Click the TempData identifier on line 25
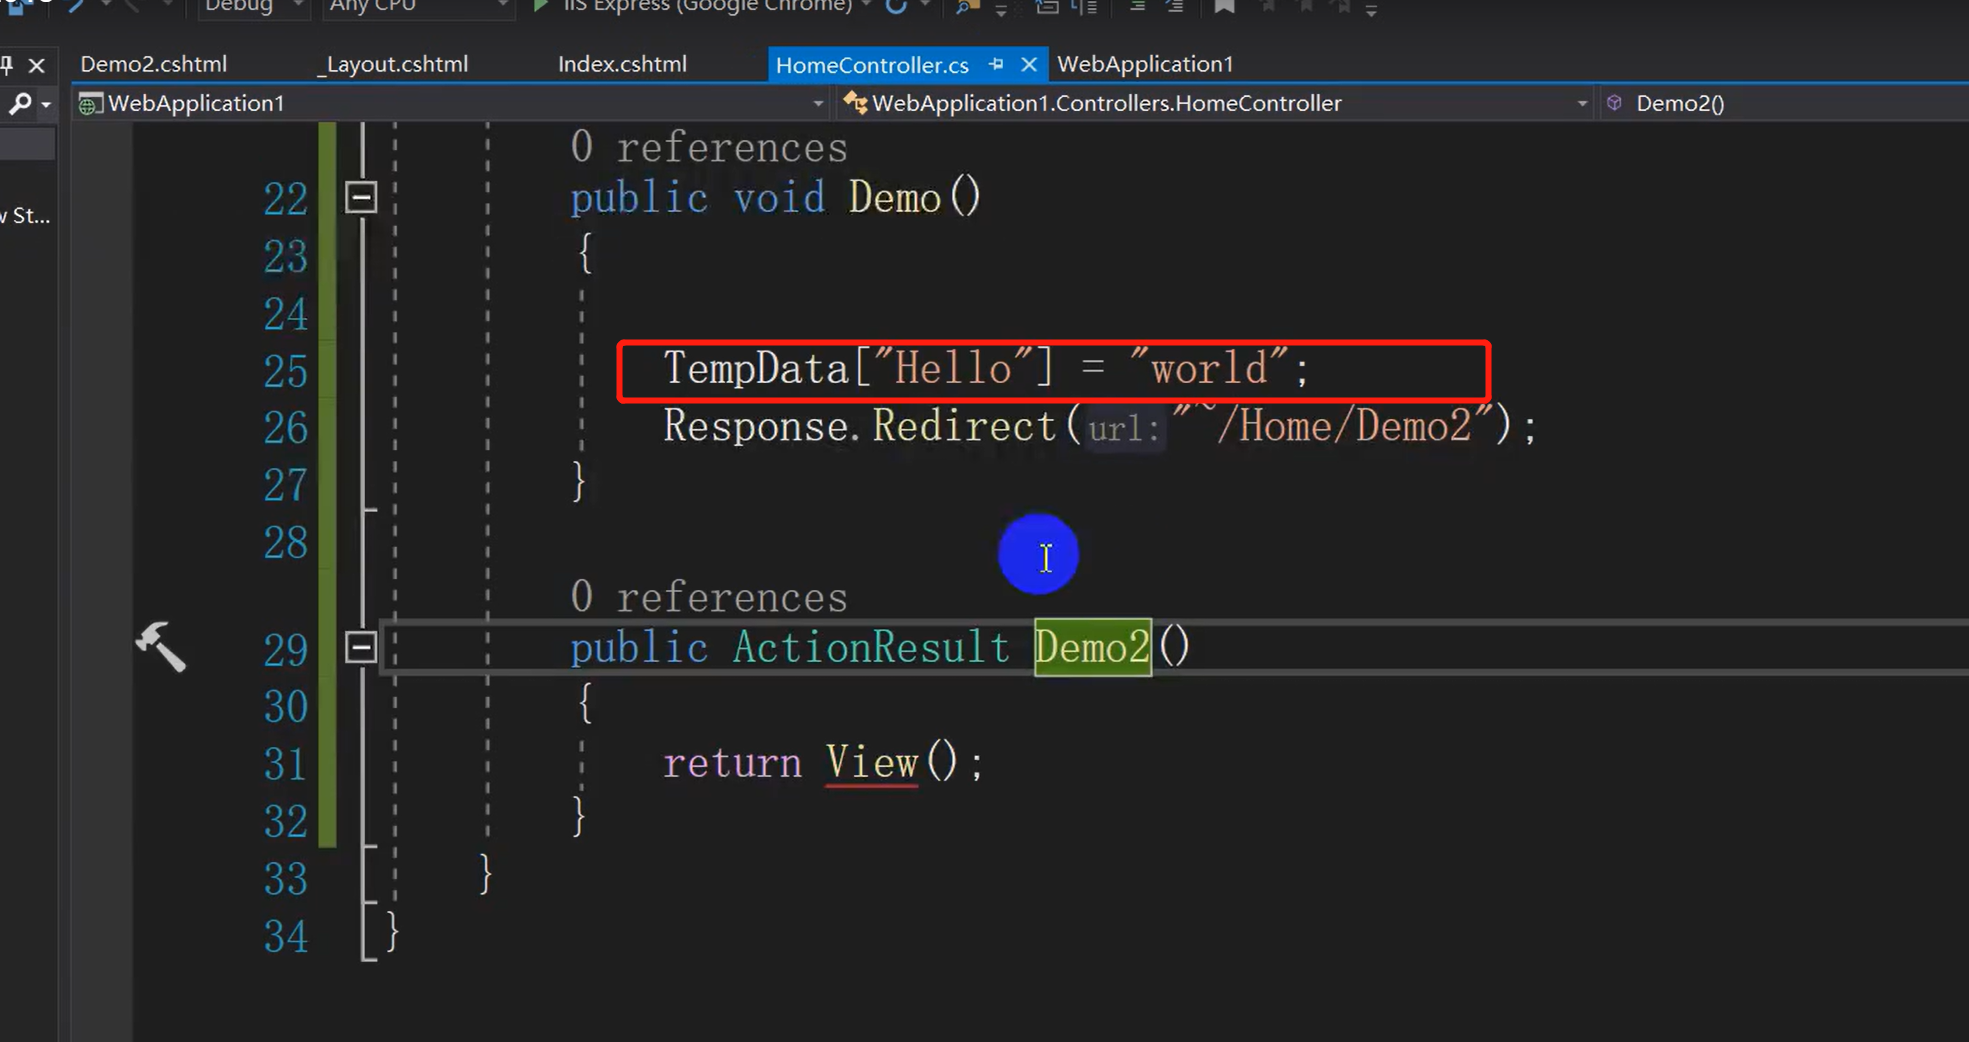 [756, 369]
